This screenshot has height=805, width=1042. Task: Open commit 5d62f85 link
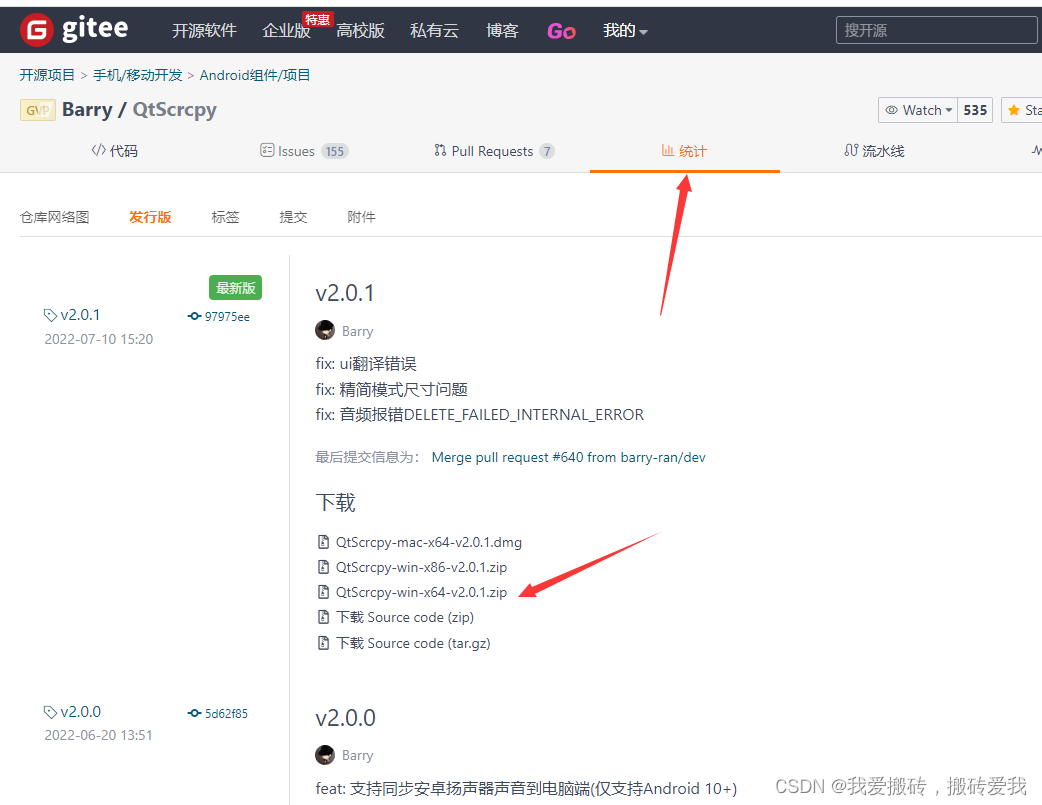[226, 714]
